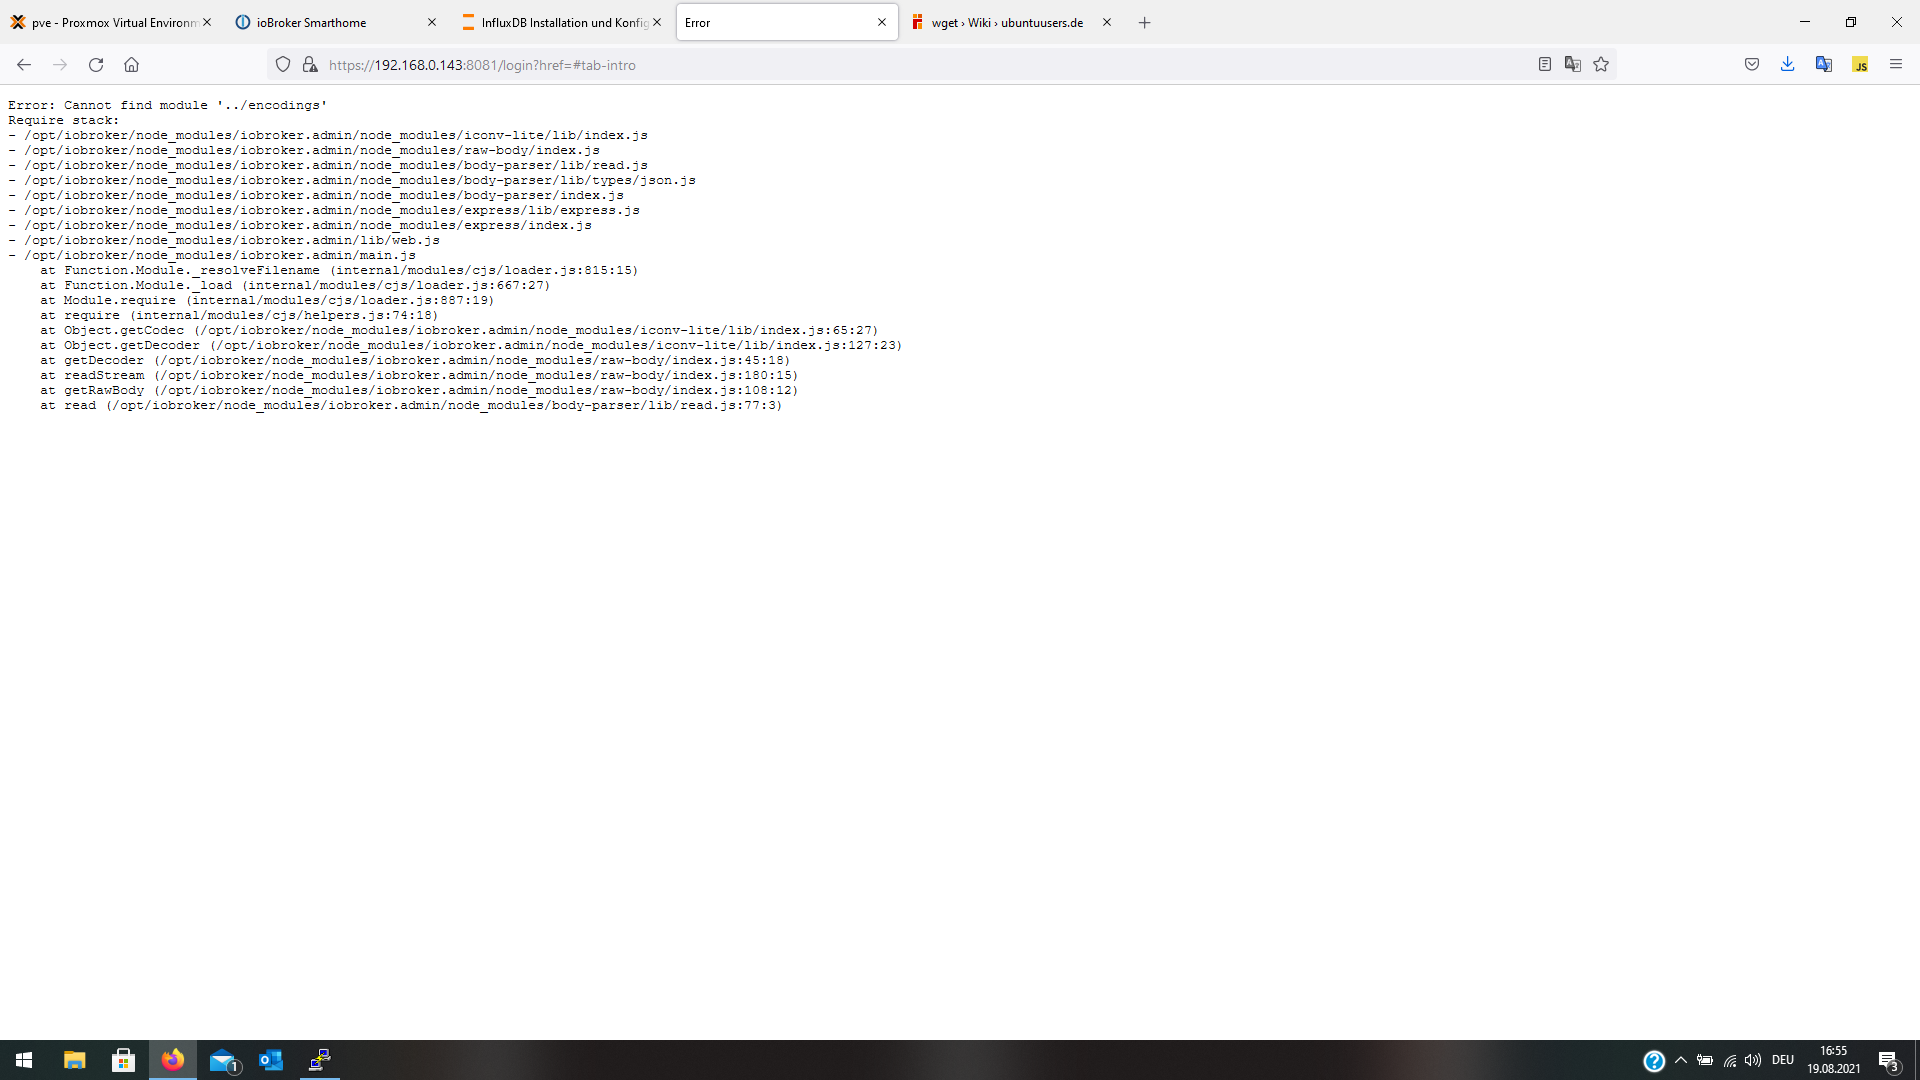Open the volume control in tray
This screenshot has height=1080, width=1920.
[x=1753, y=1060]
